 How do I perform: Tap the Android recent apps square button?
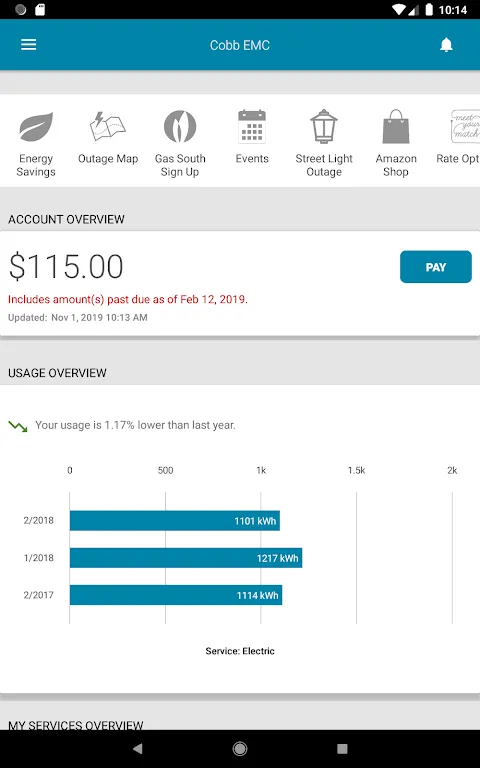coord(342,748)
